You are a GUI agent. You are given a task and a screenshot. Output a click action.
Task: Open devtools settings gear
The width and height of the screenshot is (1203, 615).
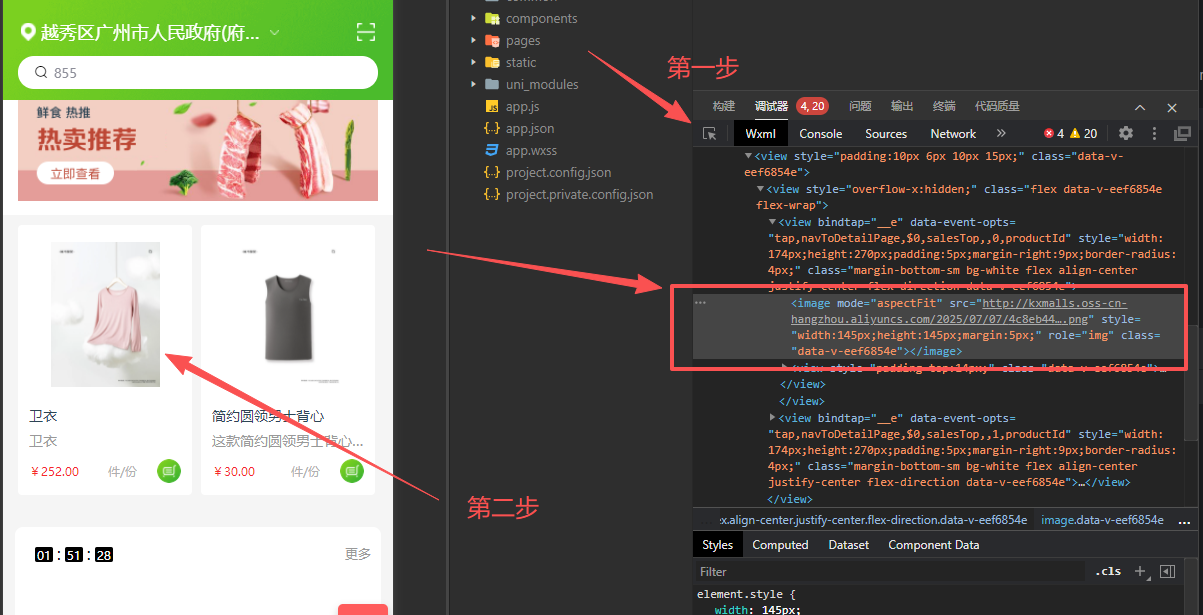pos(1126,133)
